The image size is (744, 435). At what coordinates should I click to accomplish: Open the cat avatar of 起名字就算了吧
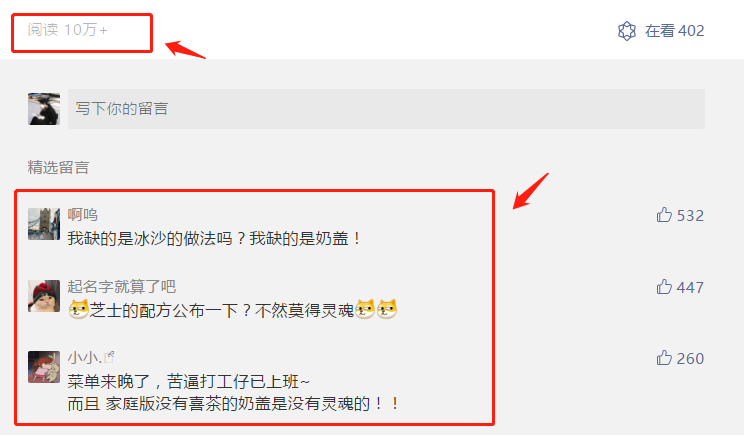[44, 296]
